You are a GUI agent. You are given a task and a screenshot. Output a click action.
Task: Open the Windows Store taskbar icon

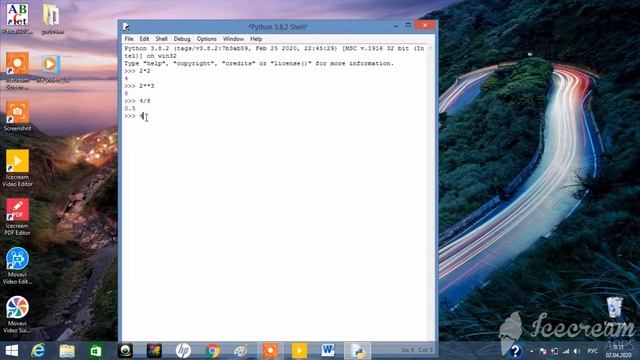(96, 351)
